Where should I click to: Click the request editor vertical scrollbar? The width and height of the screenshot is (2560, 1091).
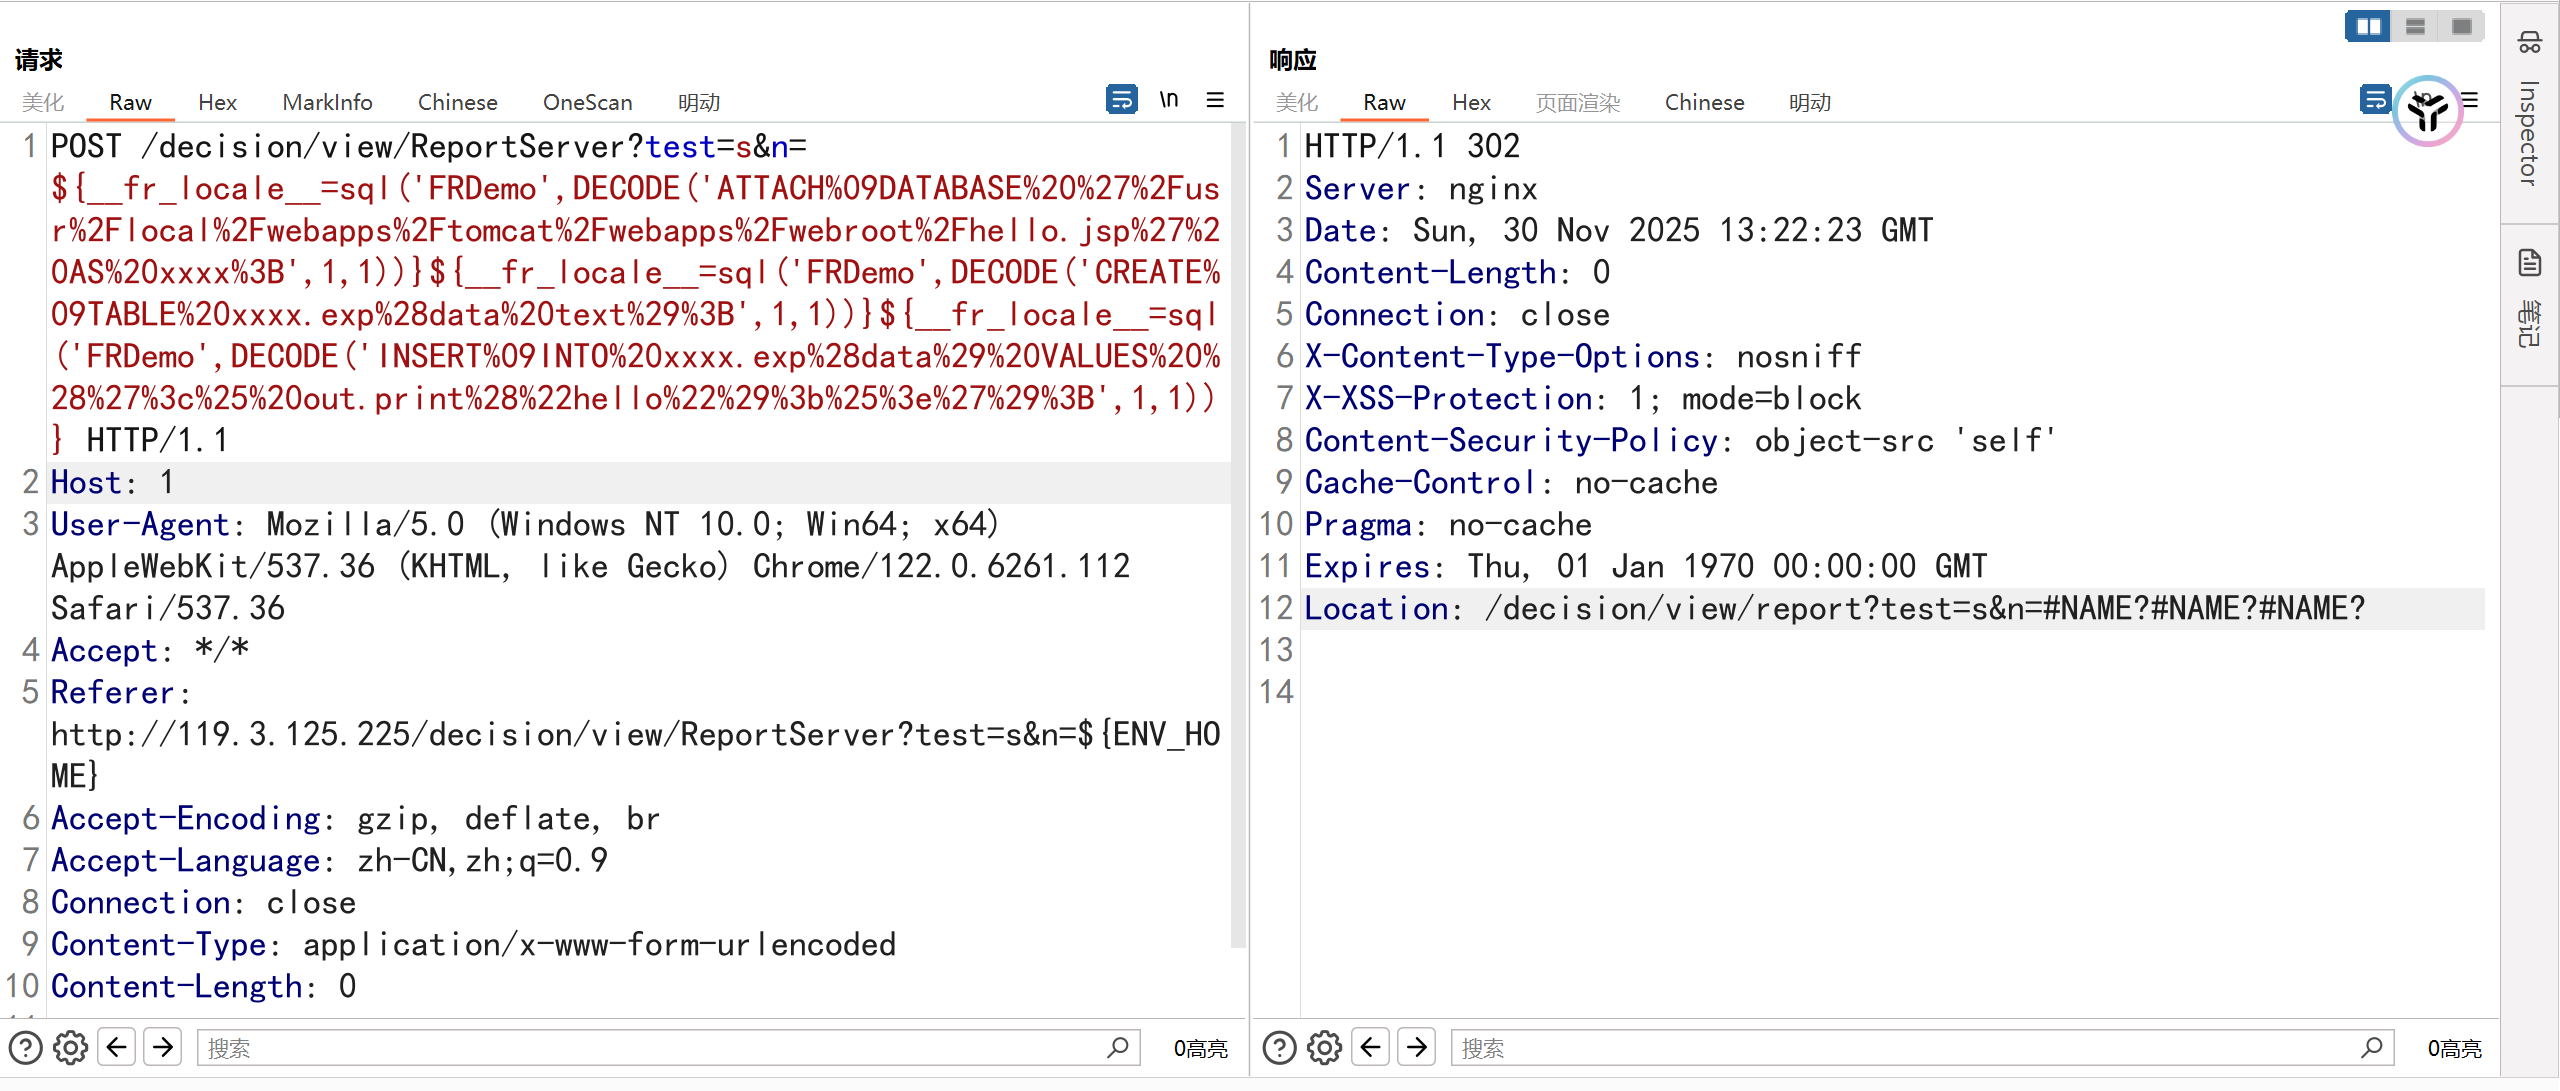(1238, 535)
